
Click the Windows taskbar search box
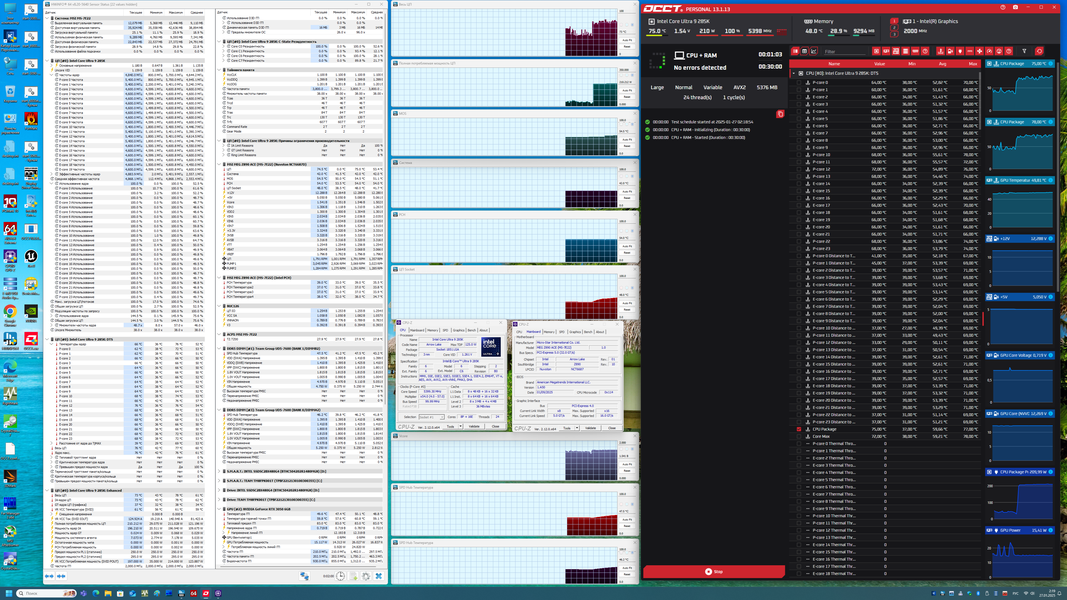46,593
